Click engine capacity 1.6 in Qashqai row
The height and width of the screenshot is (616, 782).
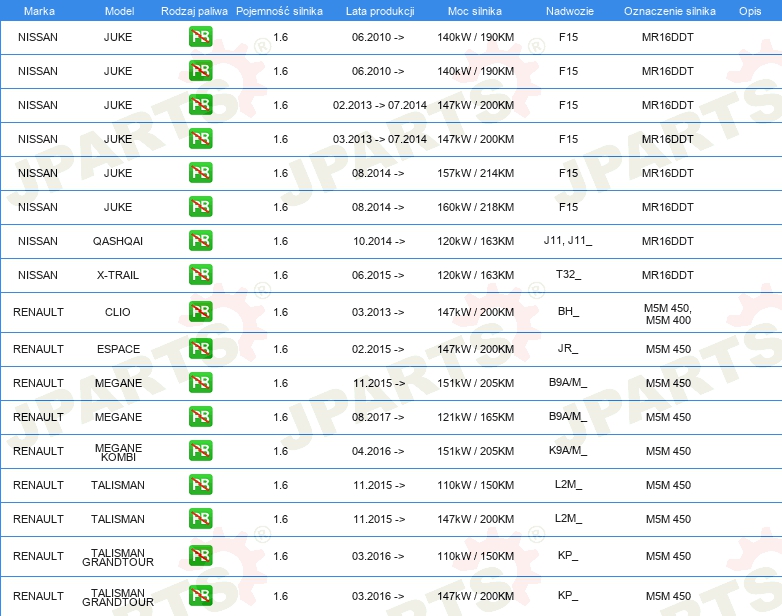click(280, 241)
